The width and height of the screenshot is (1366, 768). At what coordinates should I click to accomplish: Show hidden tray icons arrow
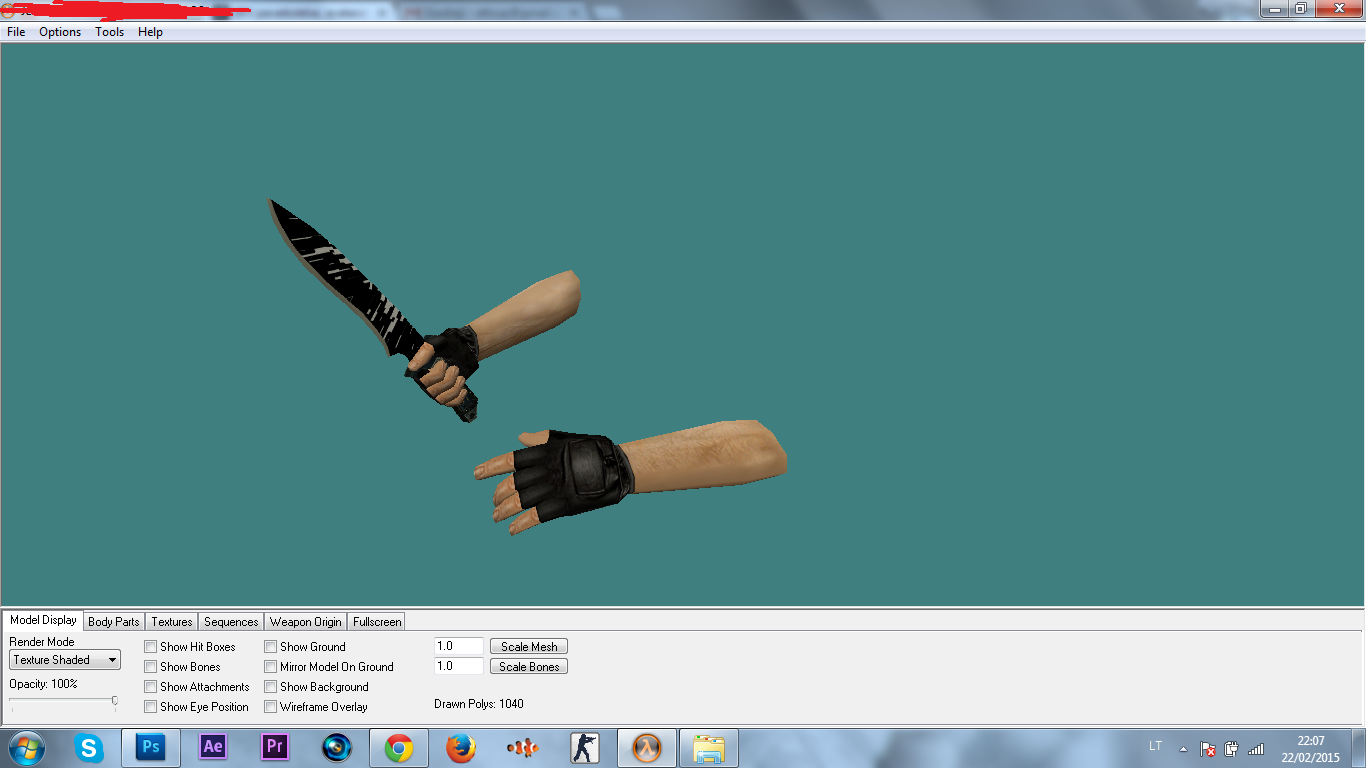1184,748
